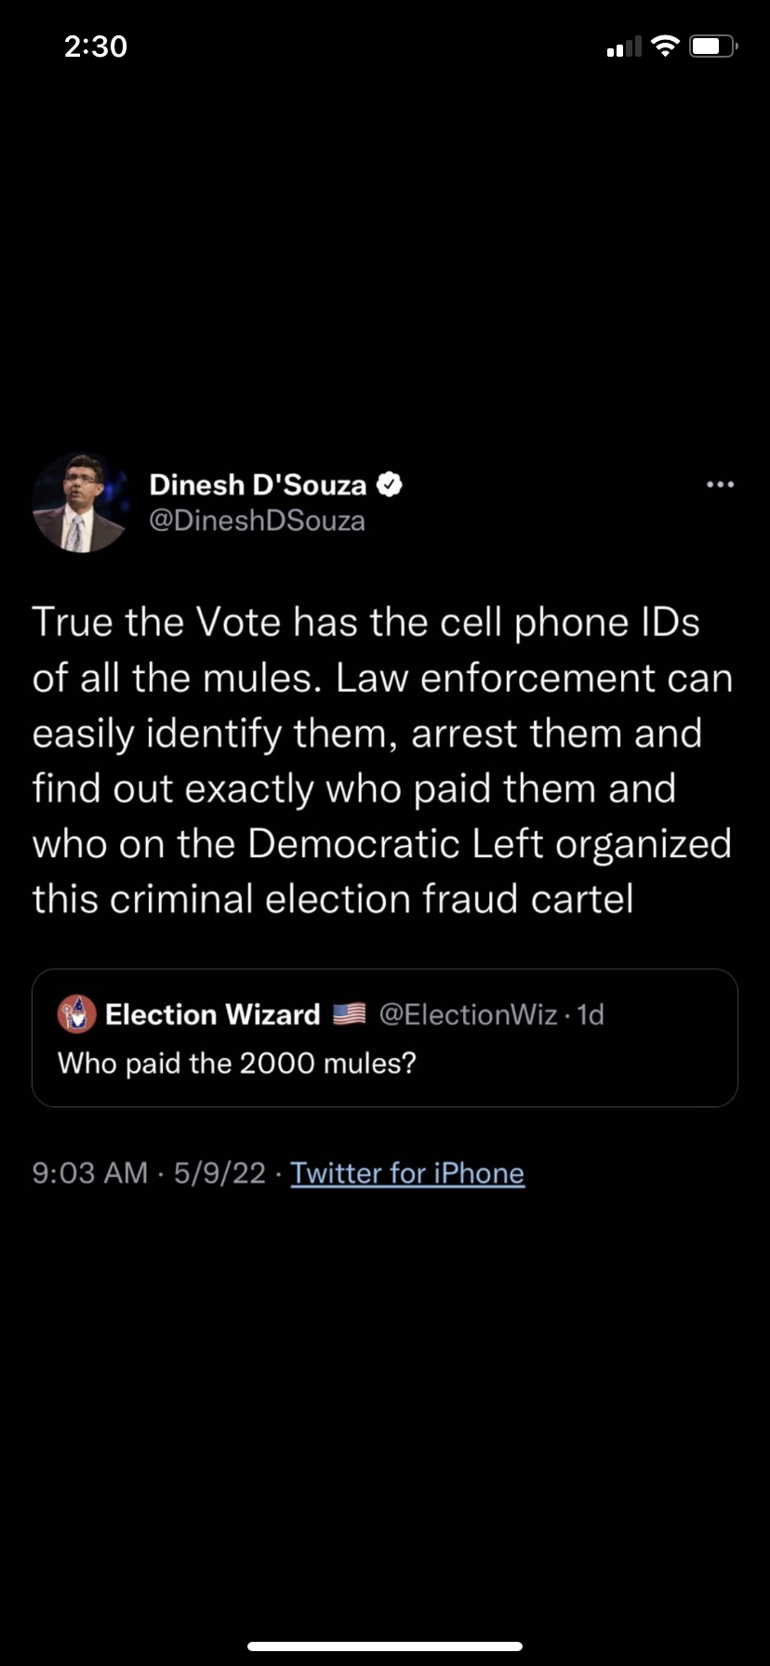The height and width of the screenshot is (1666, 770).
Task: Tap the 1d timestamp on quoted tweet
Action: [x=591, y=1015]
